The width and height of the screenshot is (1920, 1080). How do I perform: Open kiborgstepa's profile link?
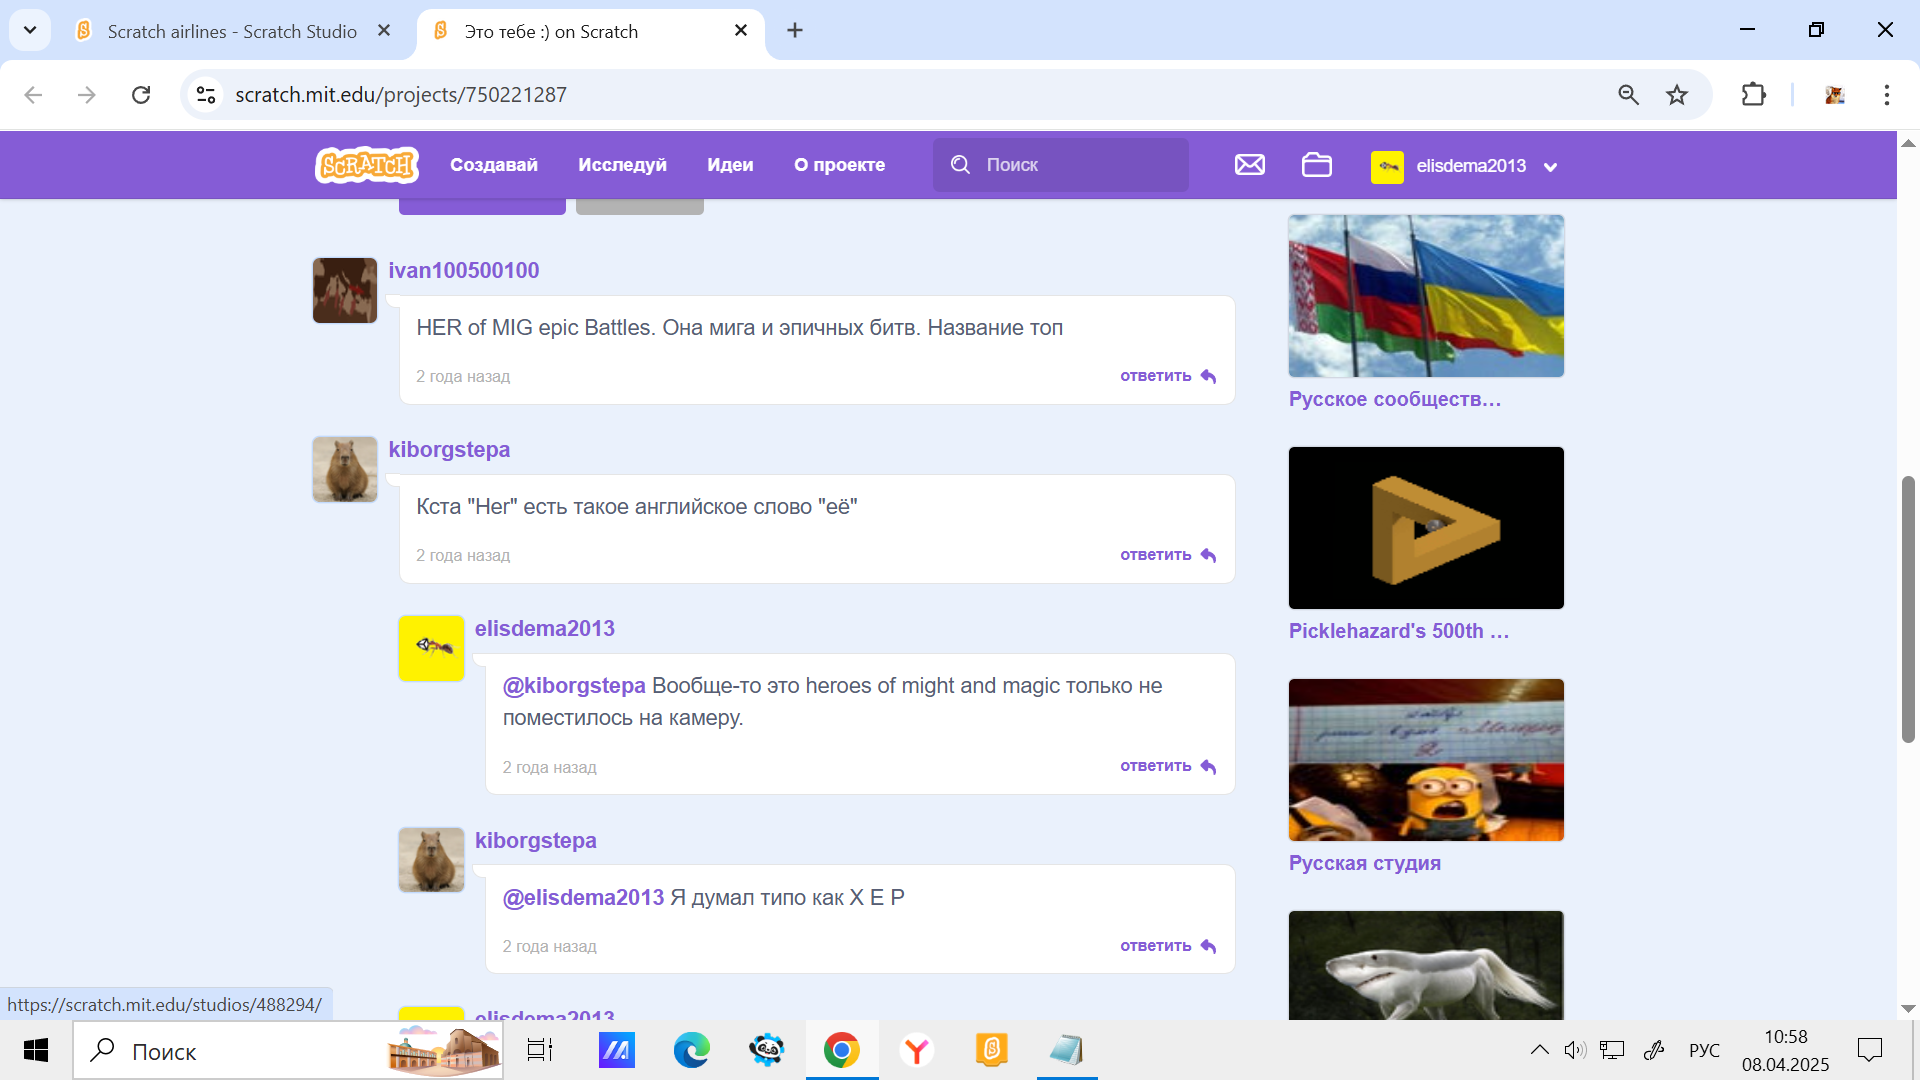coord(449,449)
